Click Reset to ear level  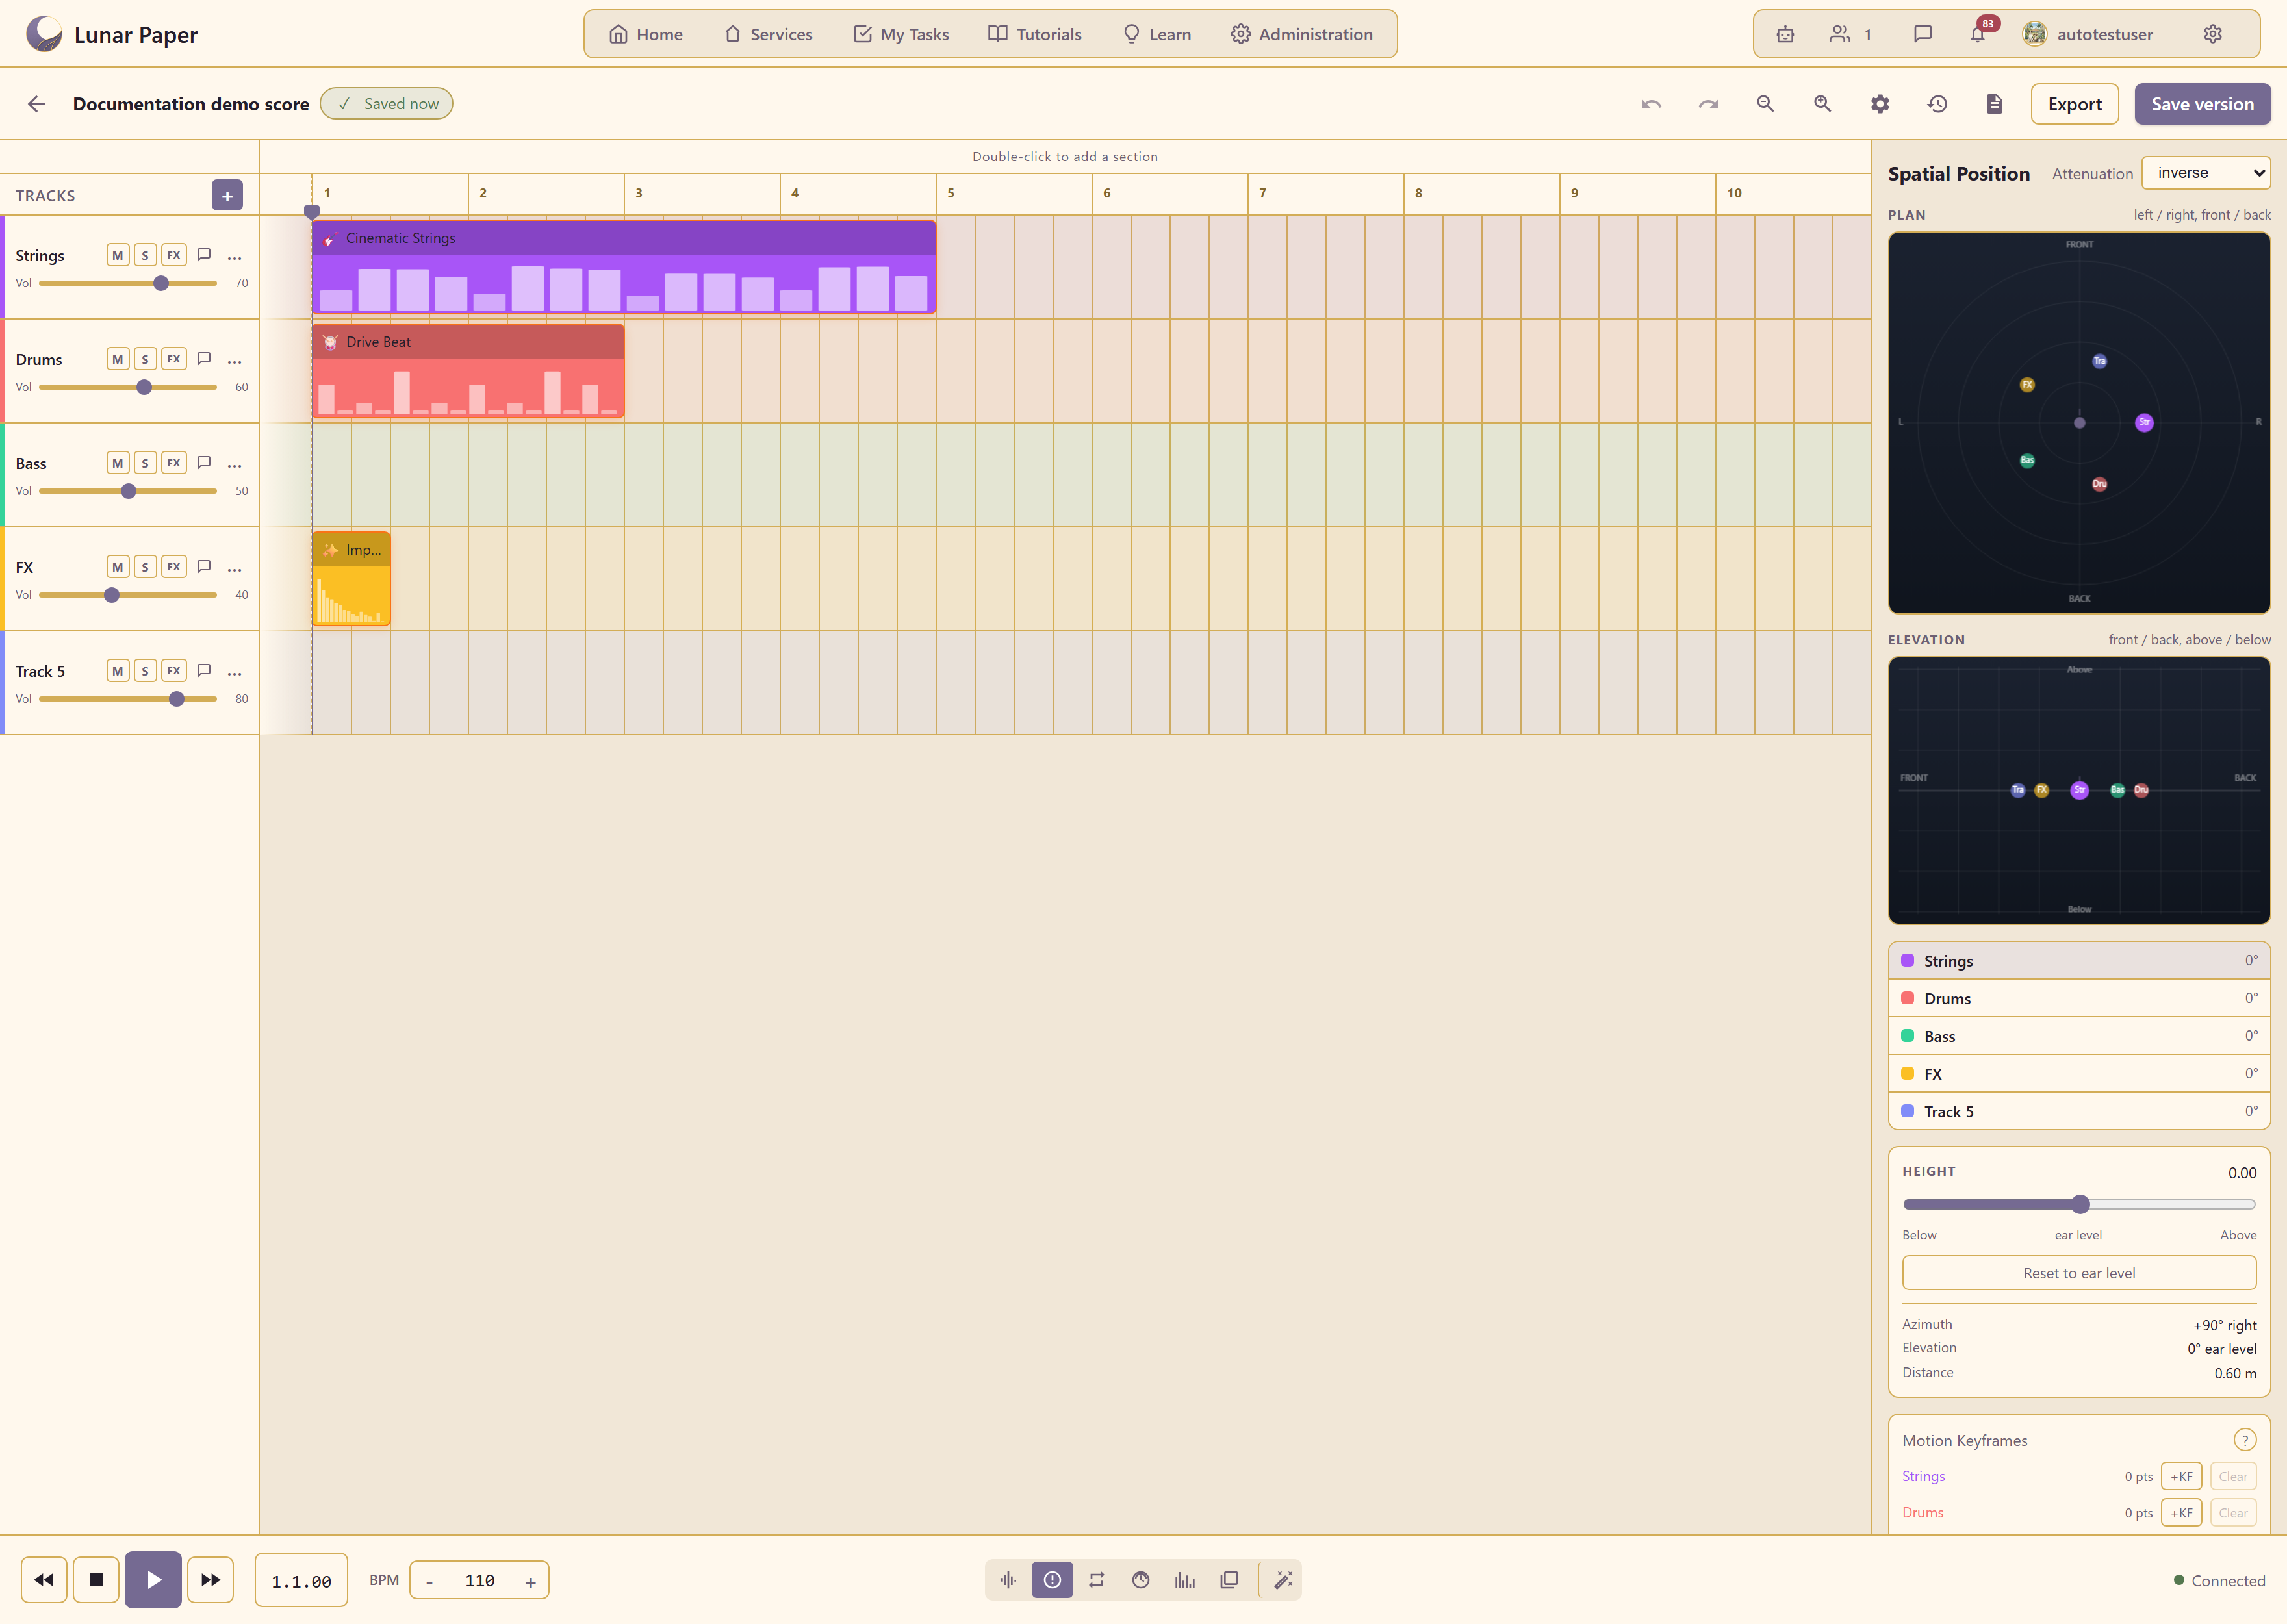click(x=2079, y=1273)
